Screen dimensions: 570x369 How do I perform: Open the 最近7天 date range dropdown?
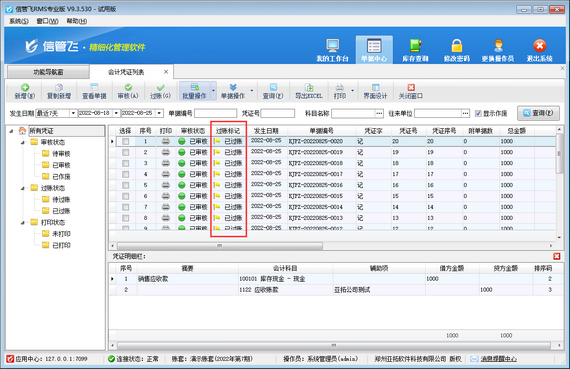[x=73, y=113]
